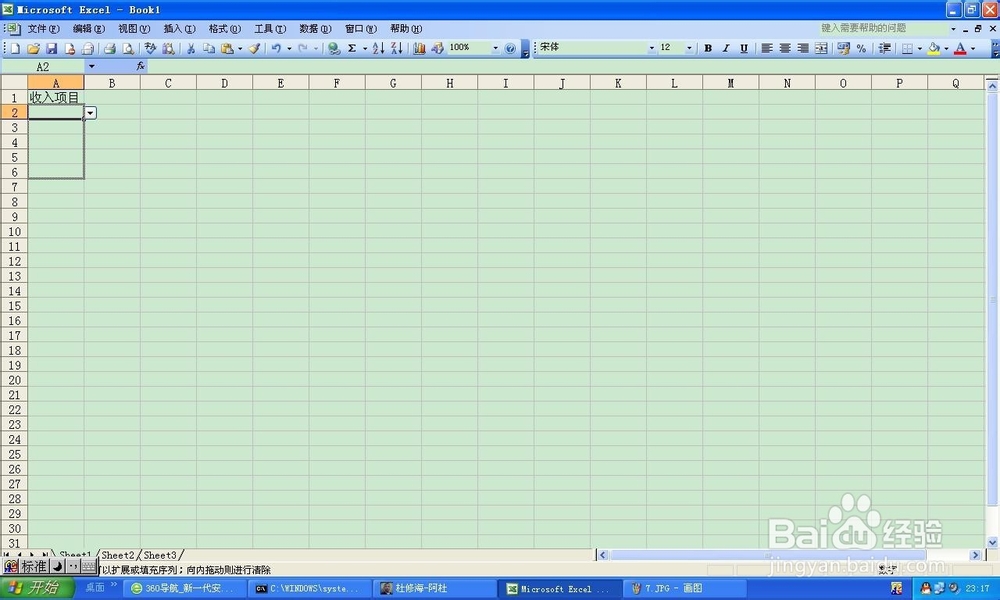Open Excel Help question mark icon
1000x600 pixels.
[x=510, y=48]
